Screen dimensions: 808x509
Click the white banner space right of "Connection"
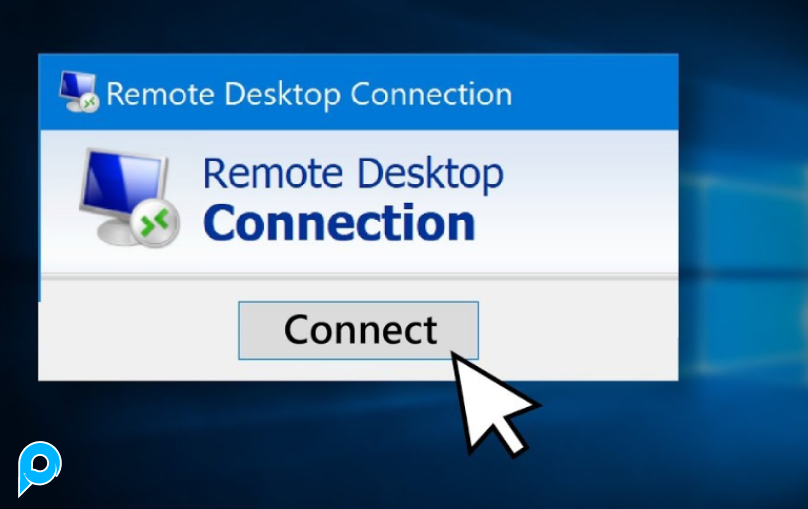tap(577, 222)
